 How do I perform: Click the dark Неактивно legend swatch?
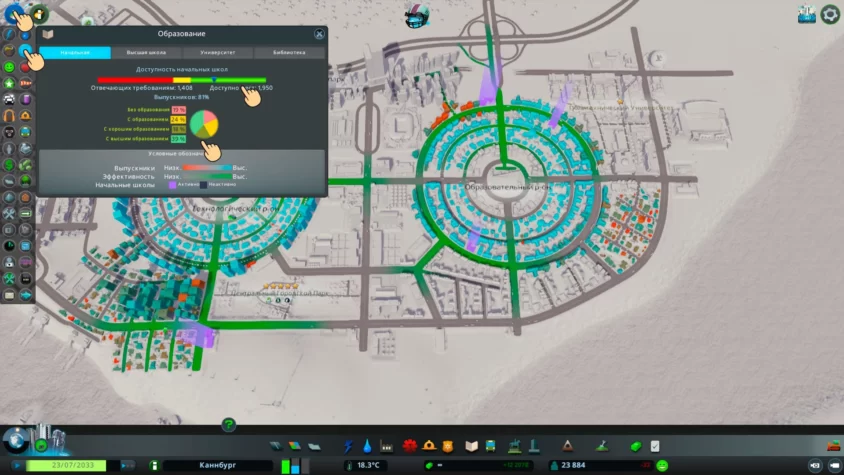[203, 185]
